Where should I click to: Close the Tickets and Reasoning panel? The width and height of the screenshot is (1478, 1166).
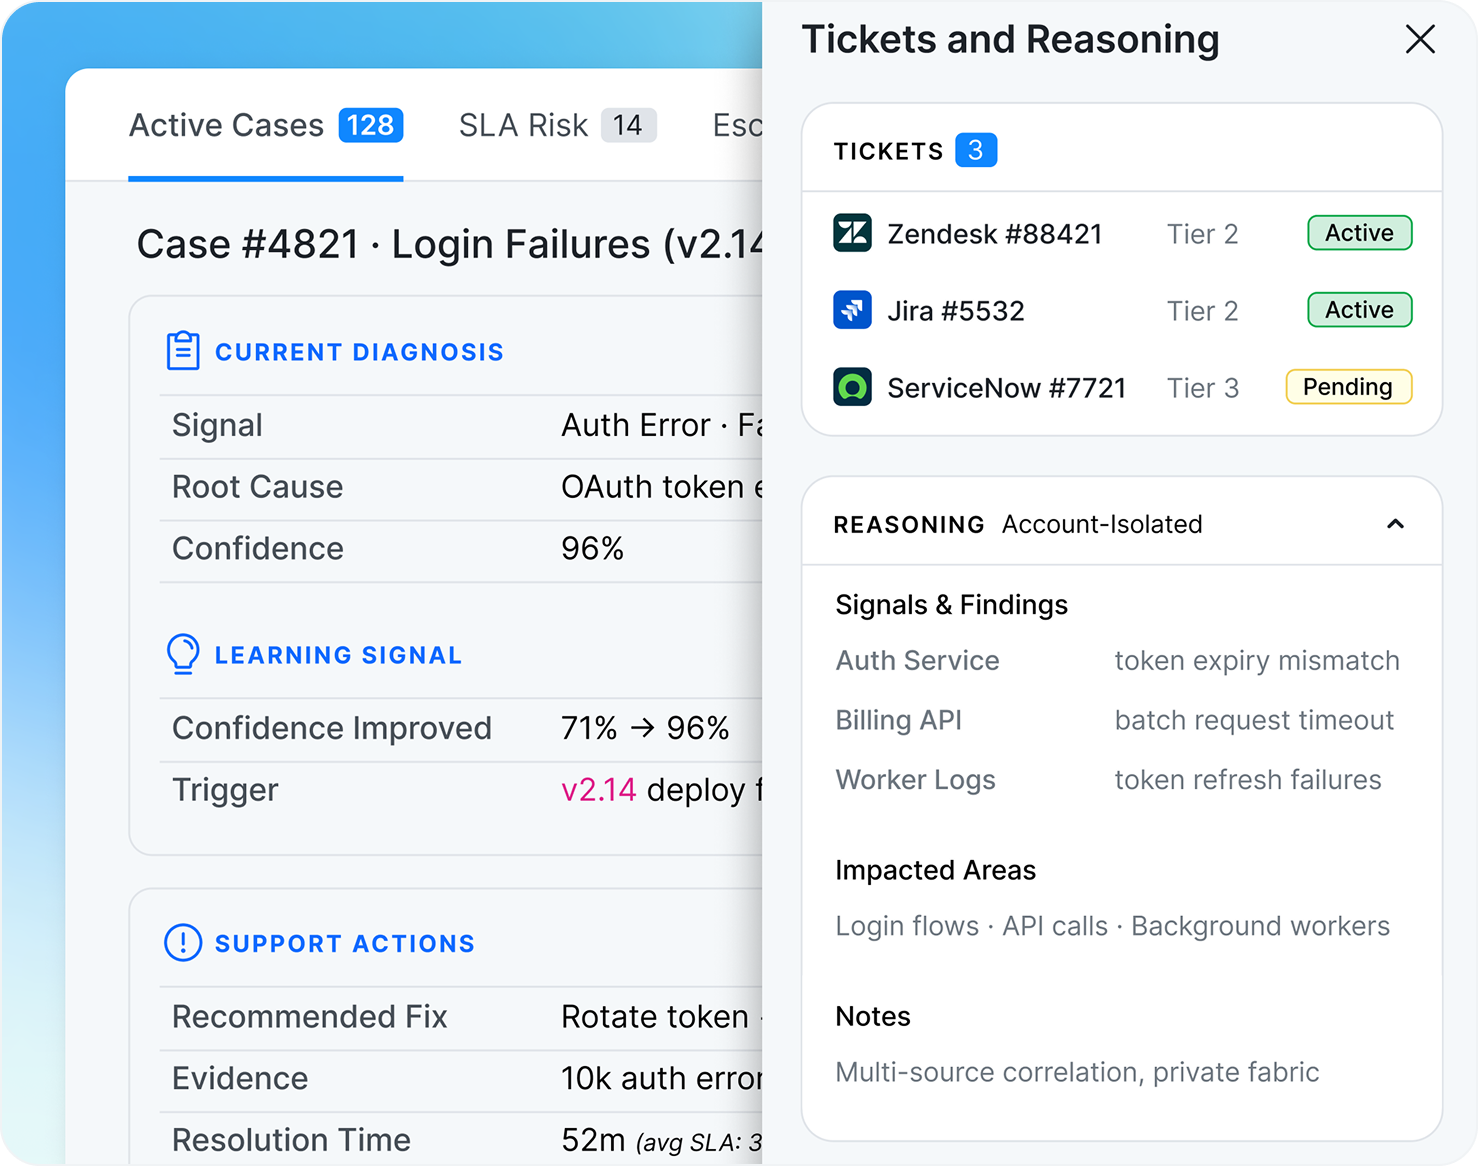point(1419,40)
